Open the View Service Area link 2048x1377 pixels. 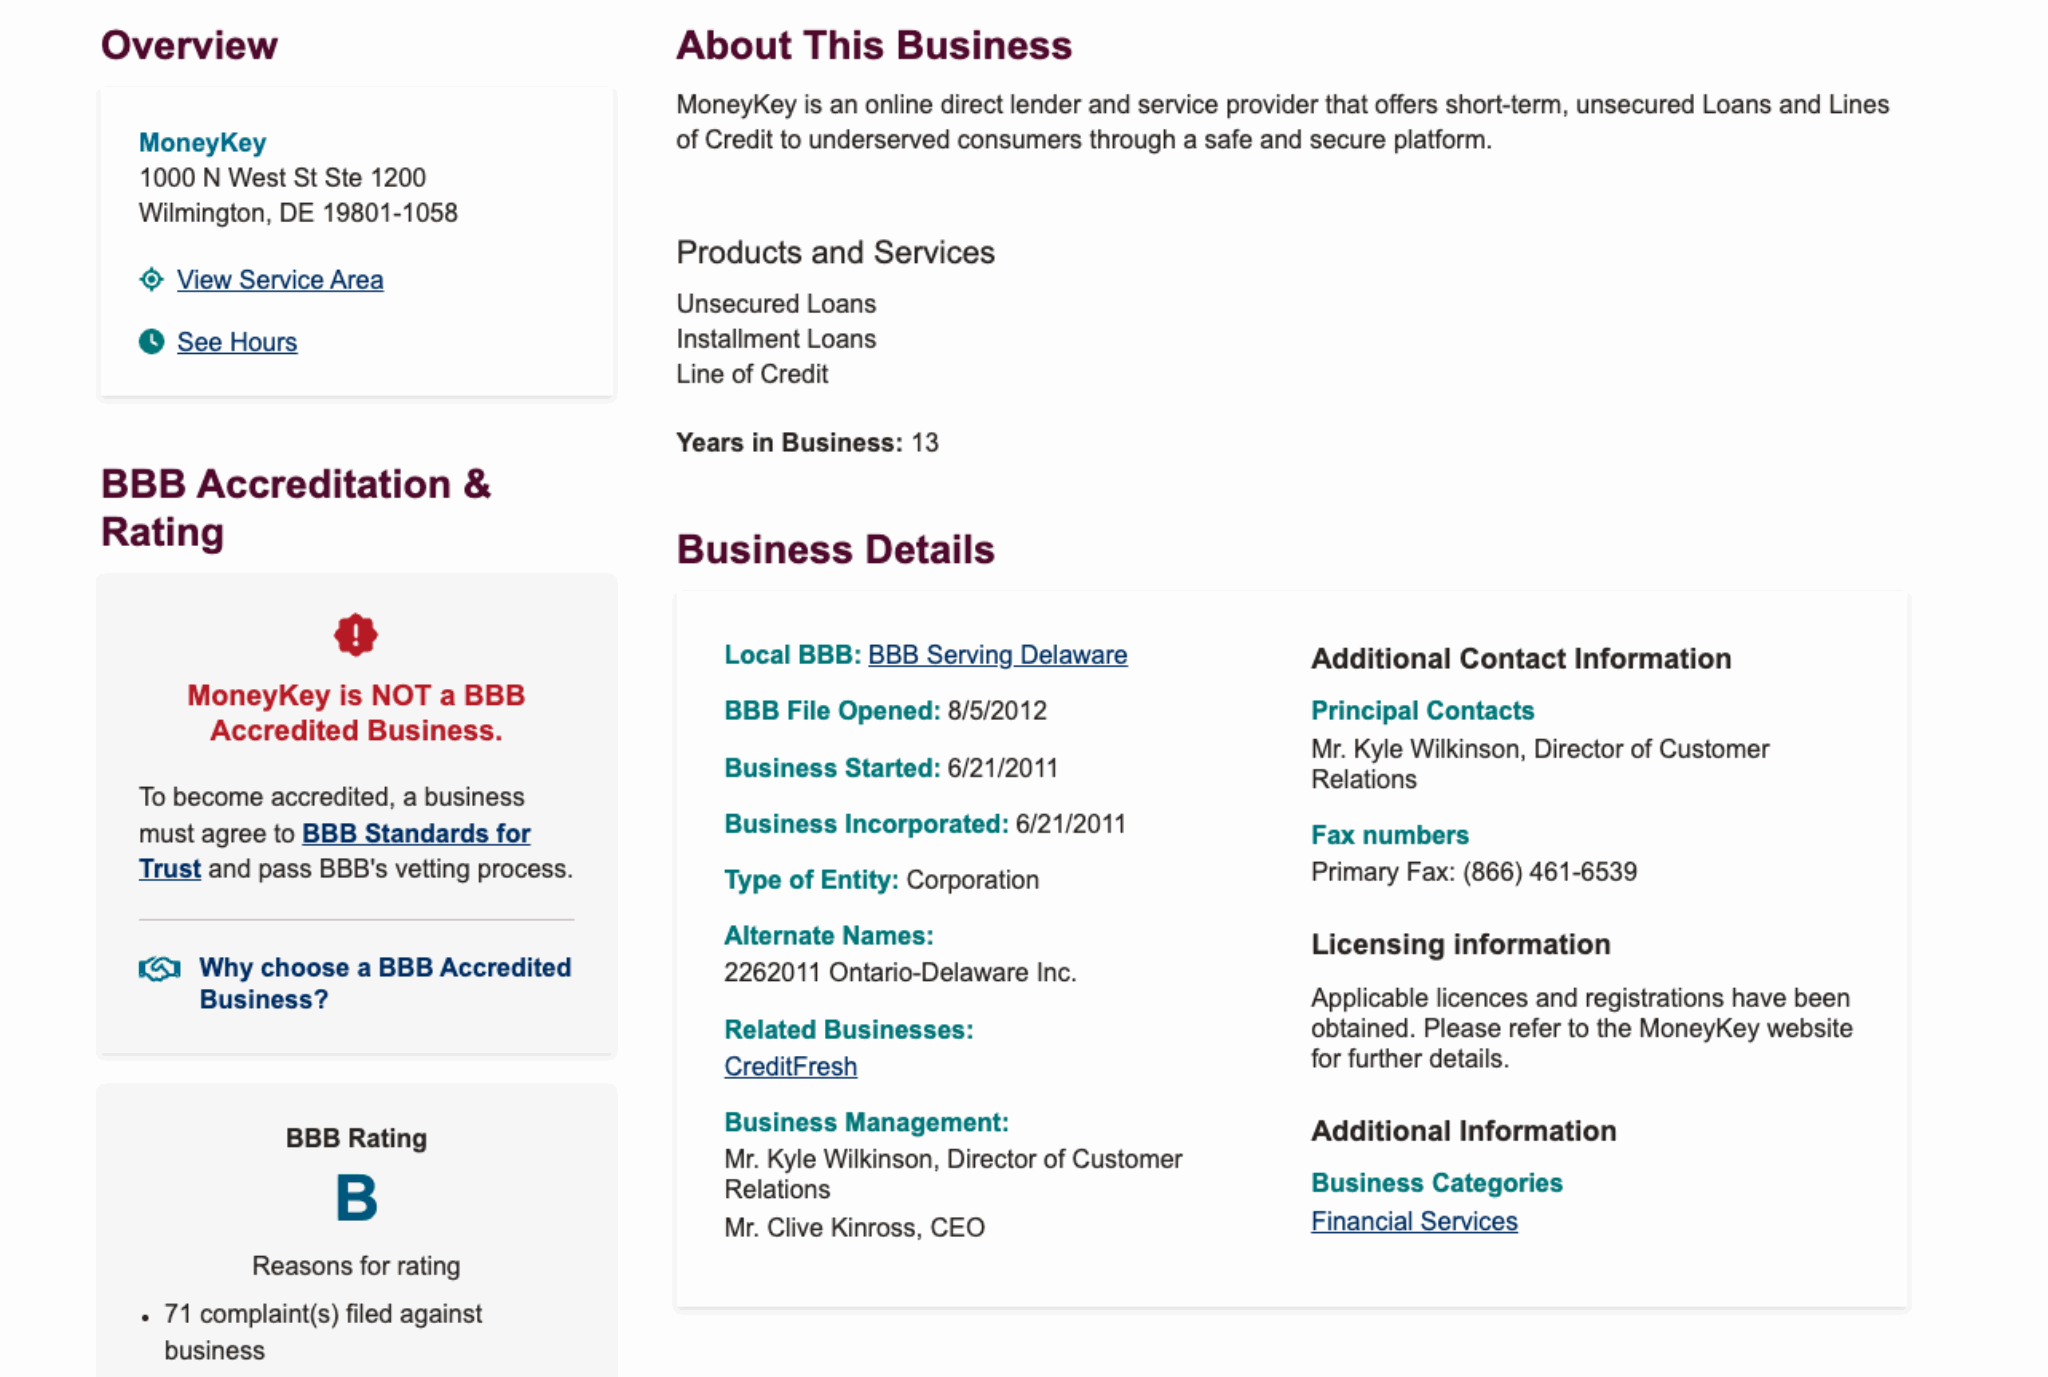280,280
